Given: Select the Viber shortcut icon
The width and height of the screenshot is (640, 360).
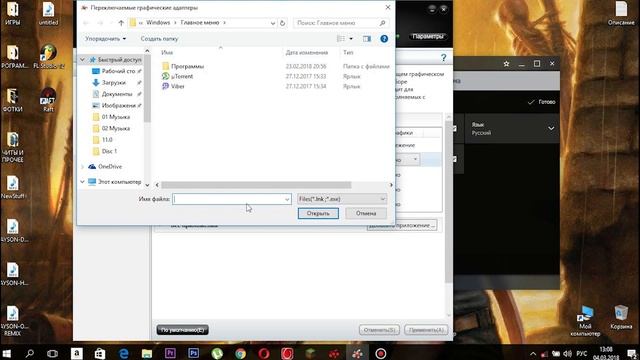Looking at the screenshot, I should coord(165,86).
